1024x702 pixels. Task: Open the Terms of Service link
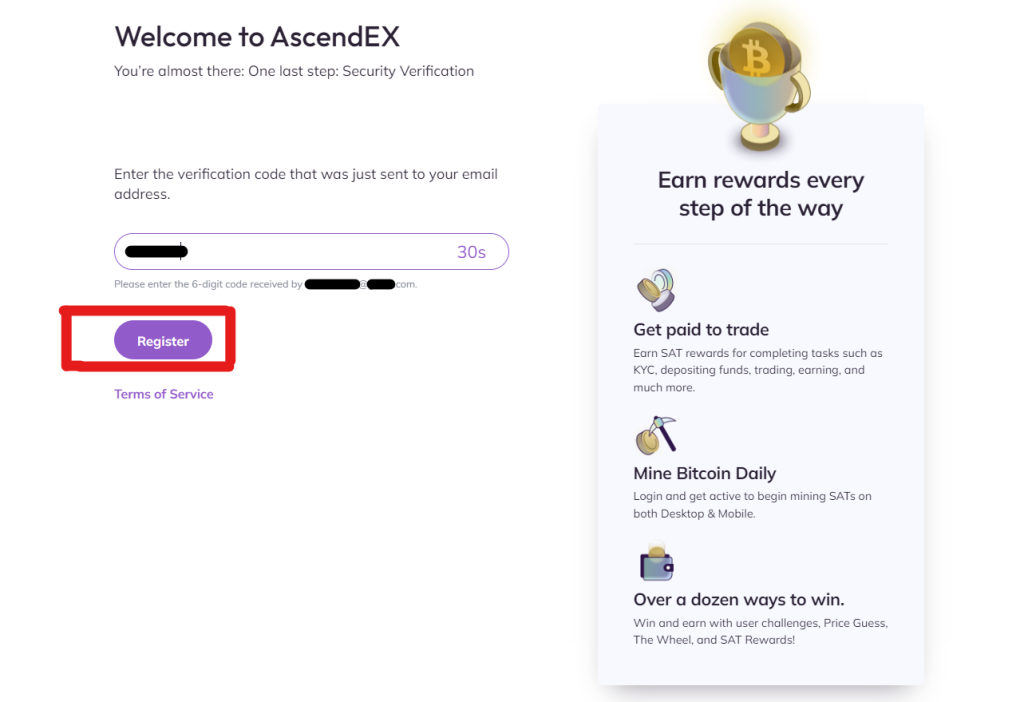click(x=163, y=393)
